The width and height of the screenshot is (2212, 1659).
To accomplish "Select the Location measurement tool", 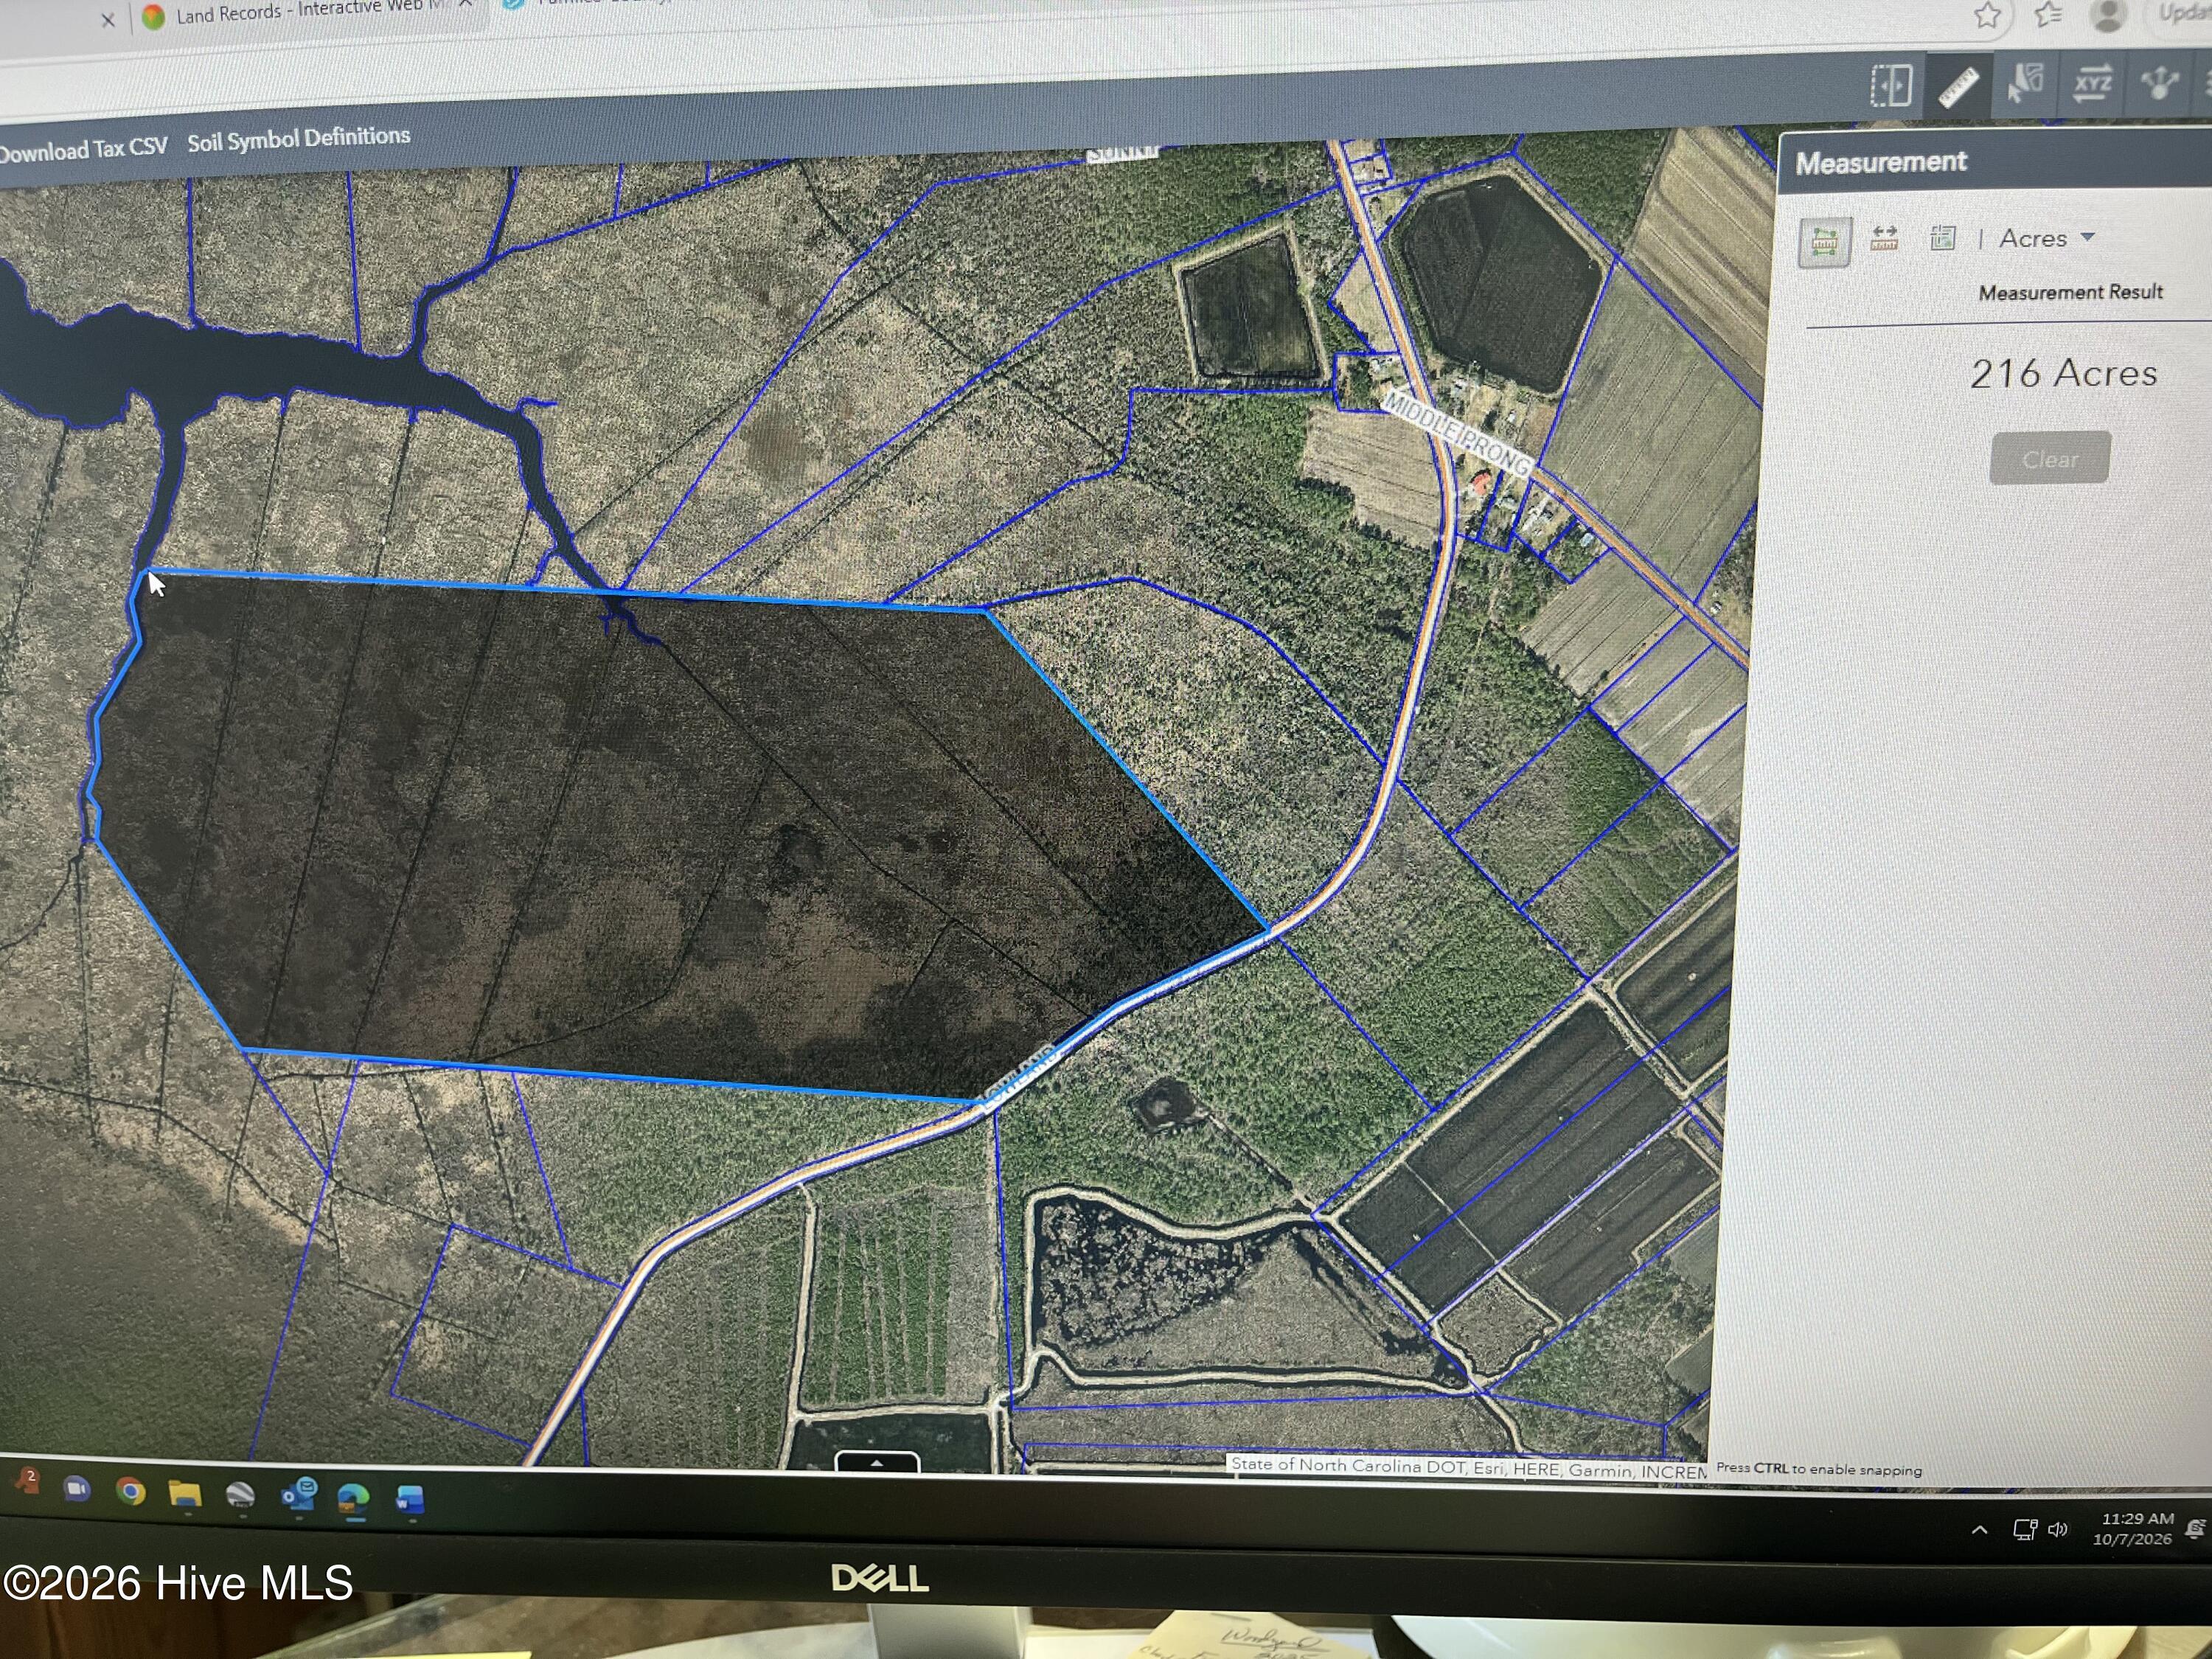I will tap(1942, 238).
